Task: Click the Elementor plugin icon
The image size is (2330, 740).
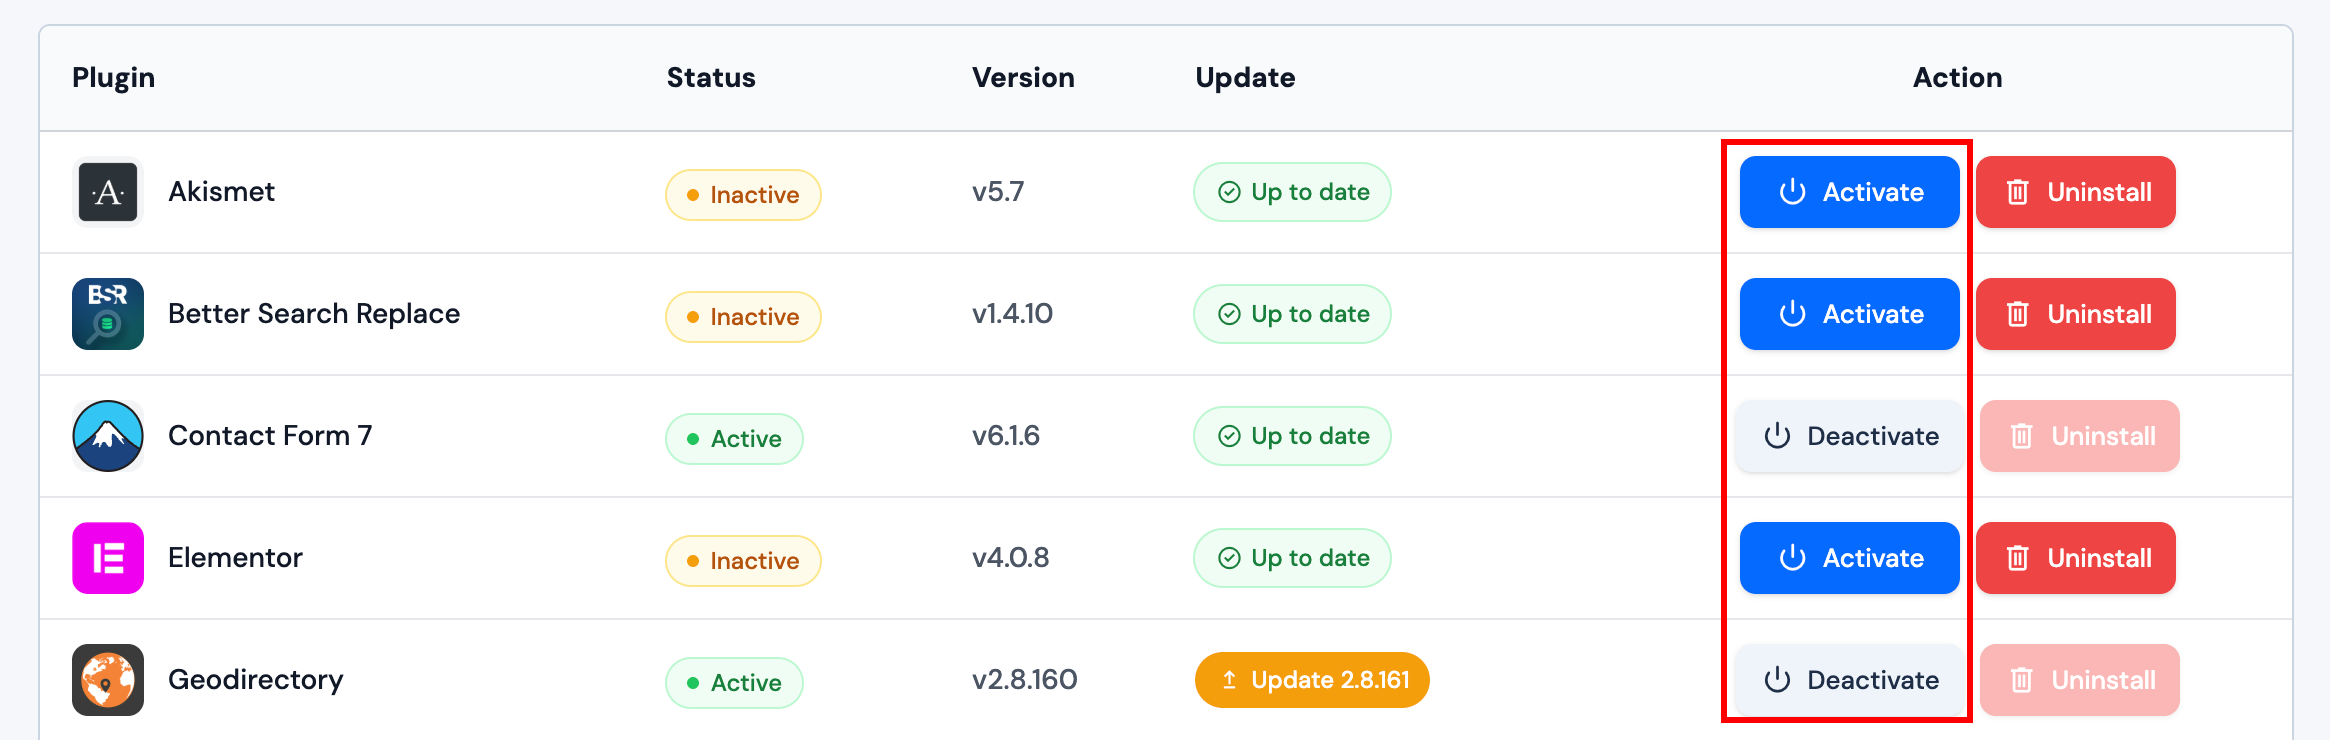Action: (x=108, y=558)
